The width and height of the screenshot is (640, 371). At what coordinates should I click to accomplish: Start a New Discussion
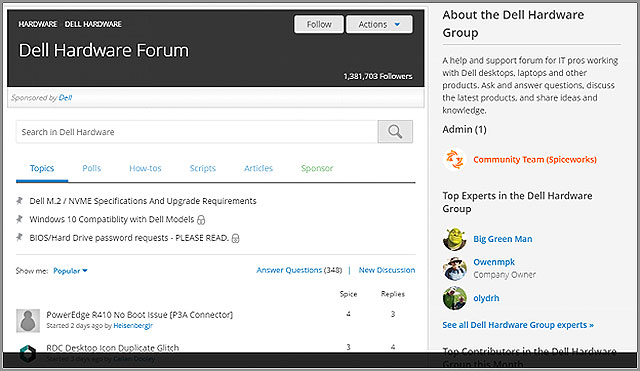coord(387,270)
